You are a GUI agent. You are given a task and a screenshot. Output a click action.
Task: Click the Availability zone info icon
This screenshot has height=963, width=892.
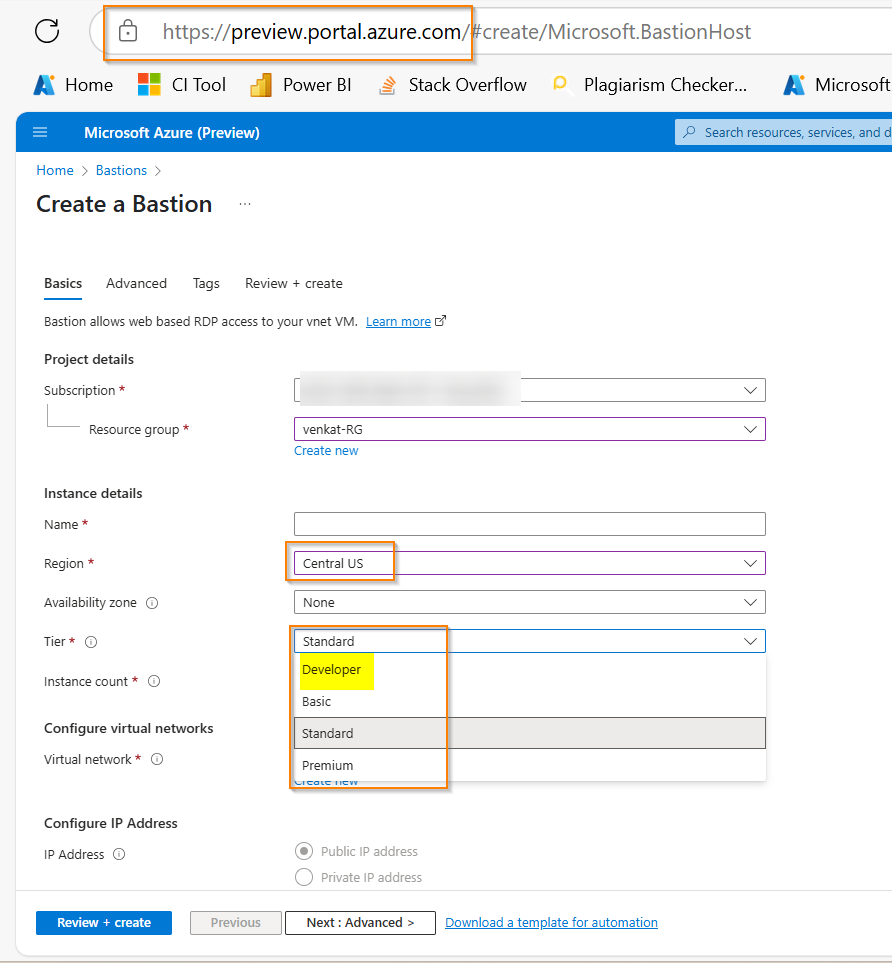pos(152,603)
